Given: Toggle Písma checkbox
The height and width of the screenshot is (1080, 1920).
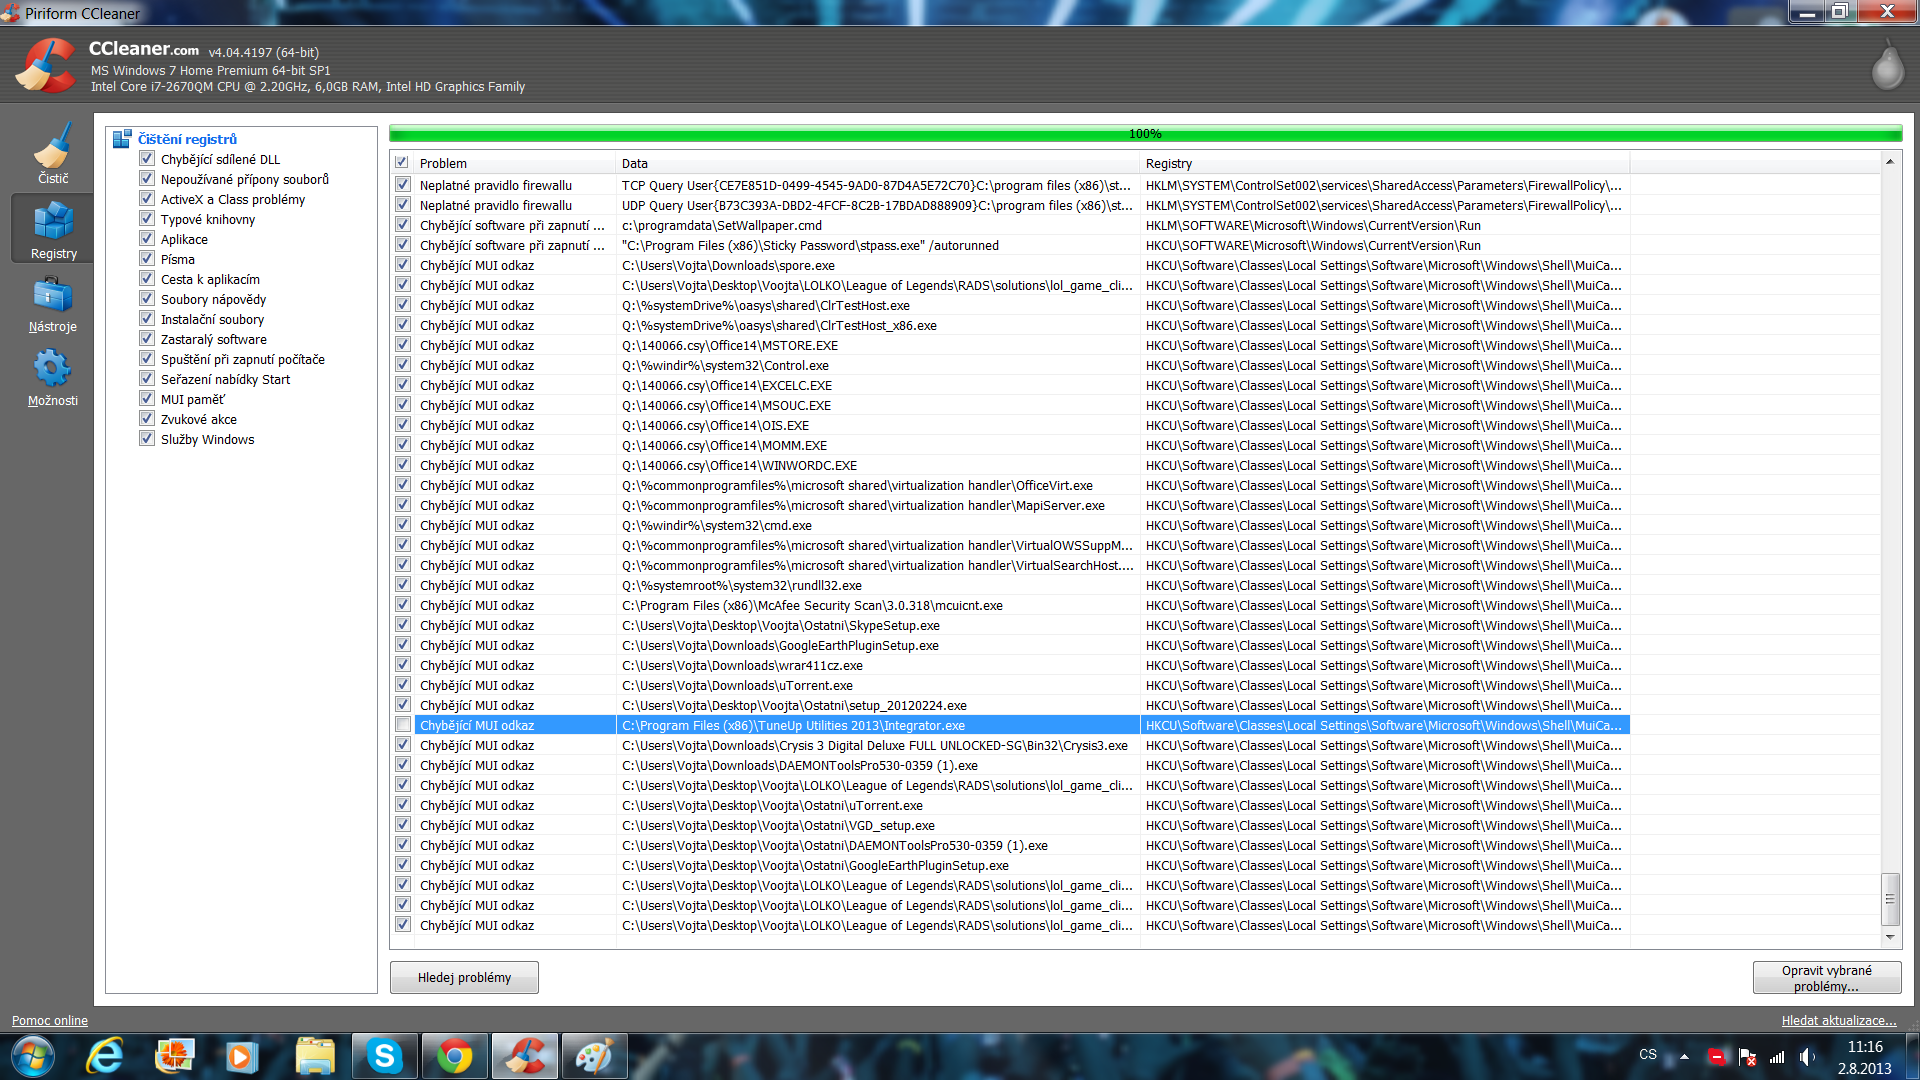Looking at the screenshot, I should coord(147,259).
